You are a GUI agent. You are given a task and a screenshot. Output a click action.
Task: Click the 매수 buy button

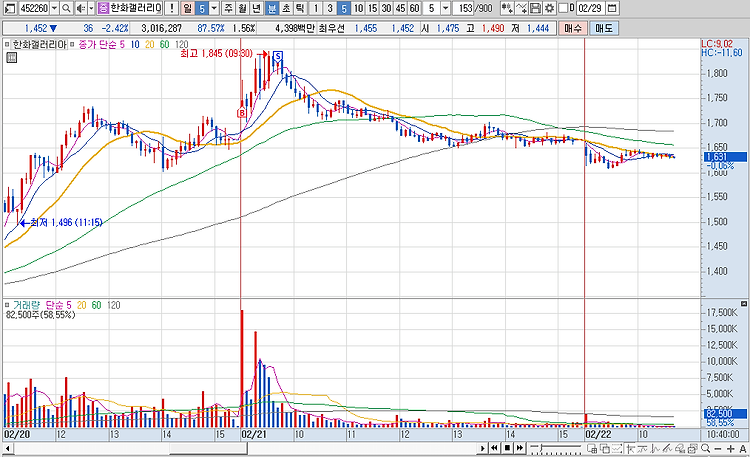[572, 28]
